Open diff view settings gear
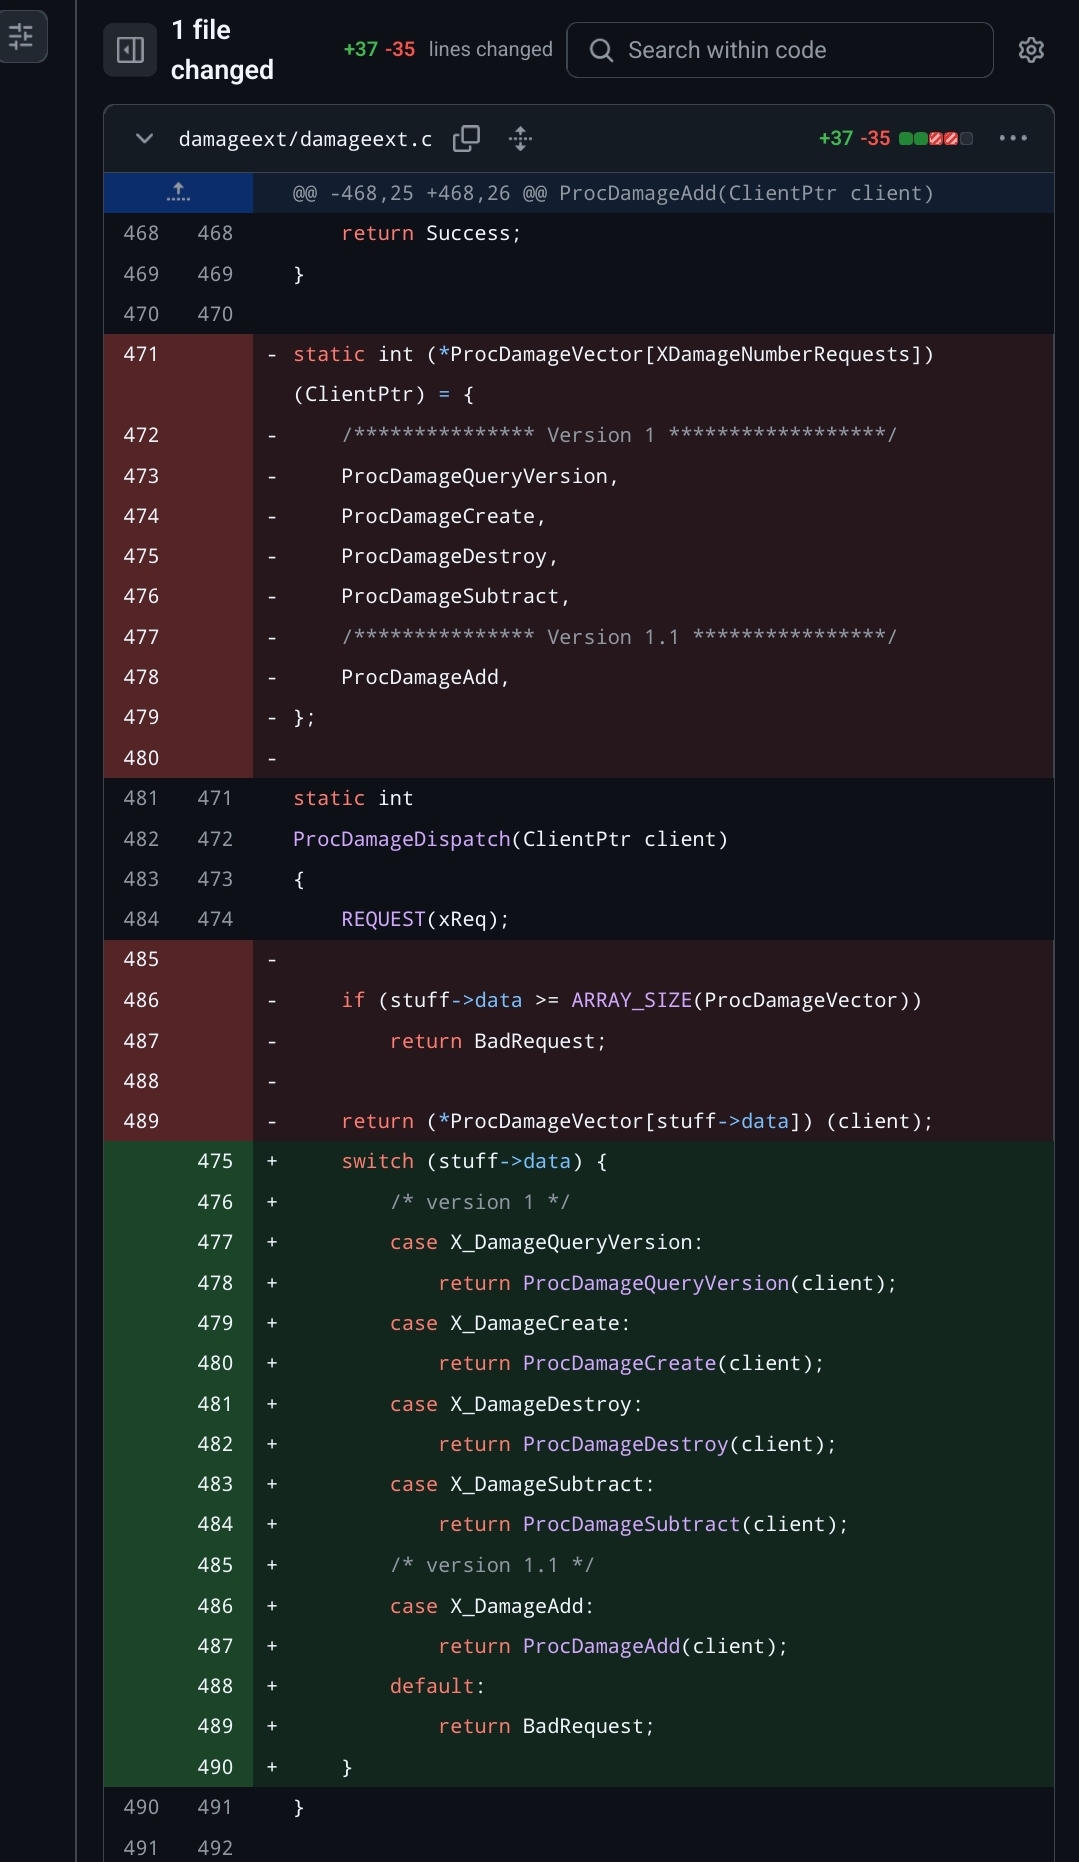 tap(1031, 50)
